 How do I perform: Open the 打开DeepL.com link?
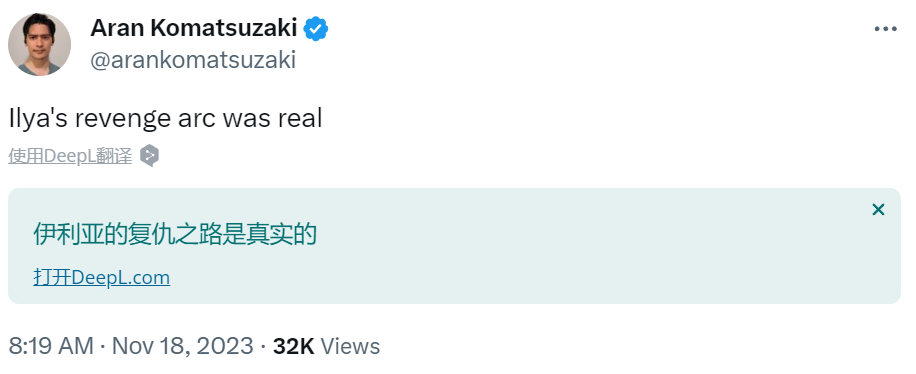click(102, 277)
